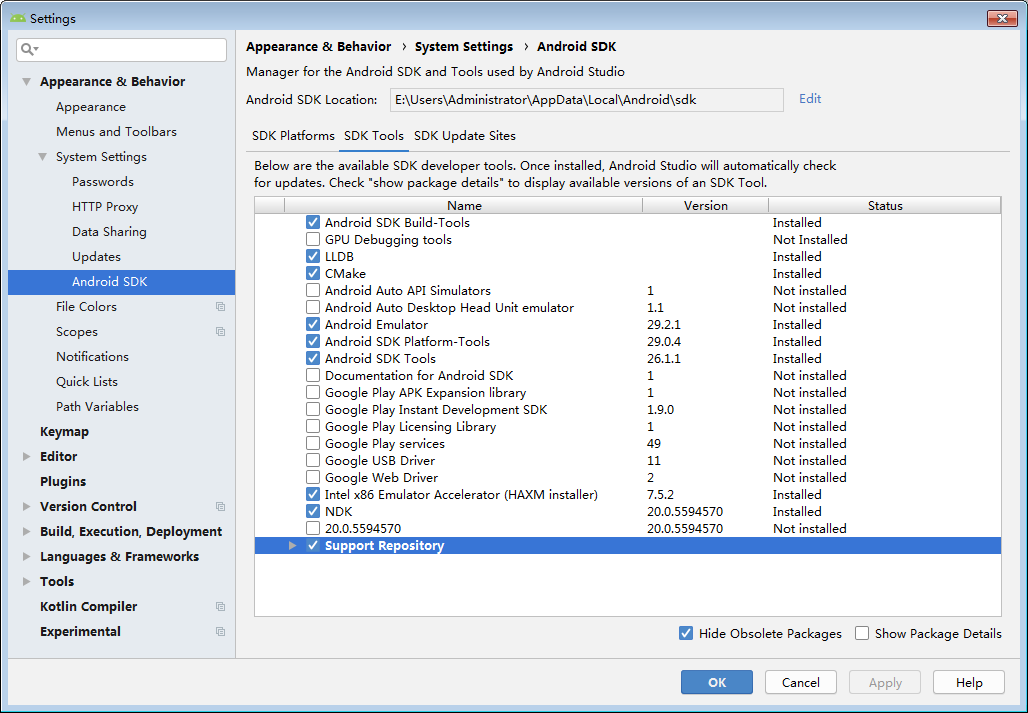
Task: Click version 29.0.4 of Platform-Tools
Action: [x=663, y=341]
